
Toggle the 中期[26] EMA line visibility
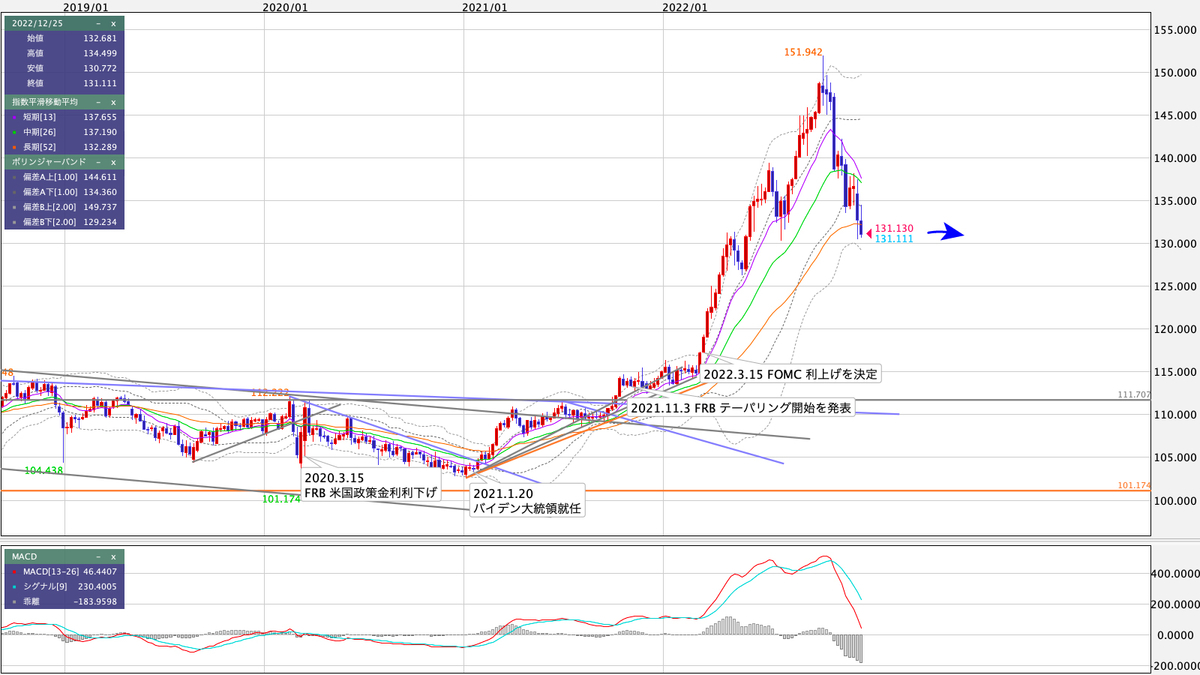[x=13, y=131]
